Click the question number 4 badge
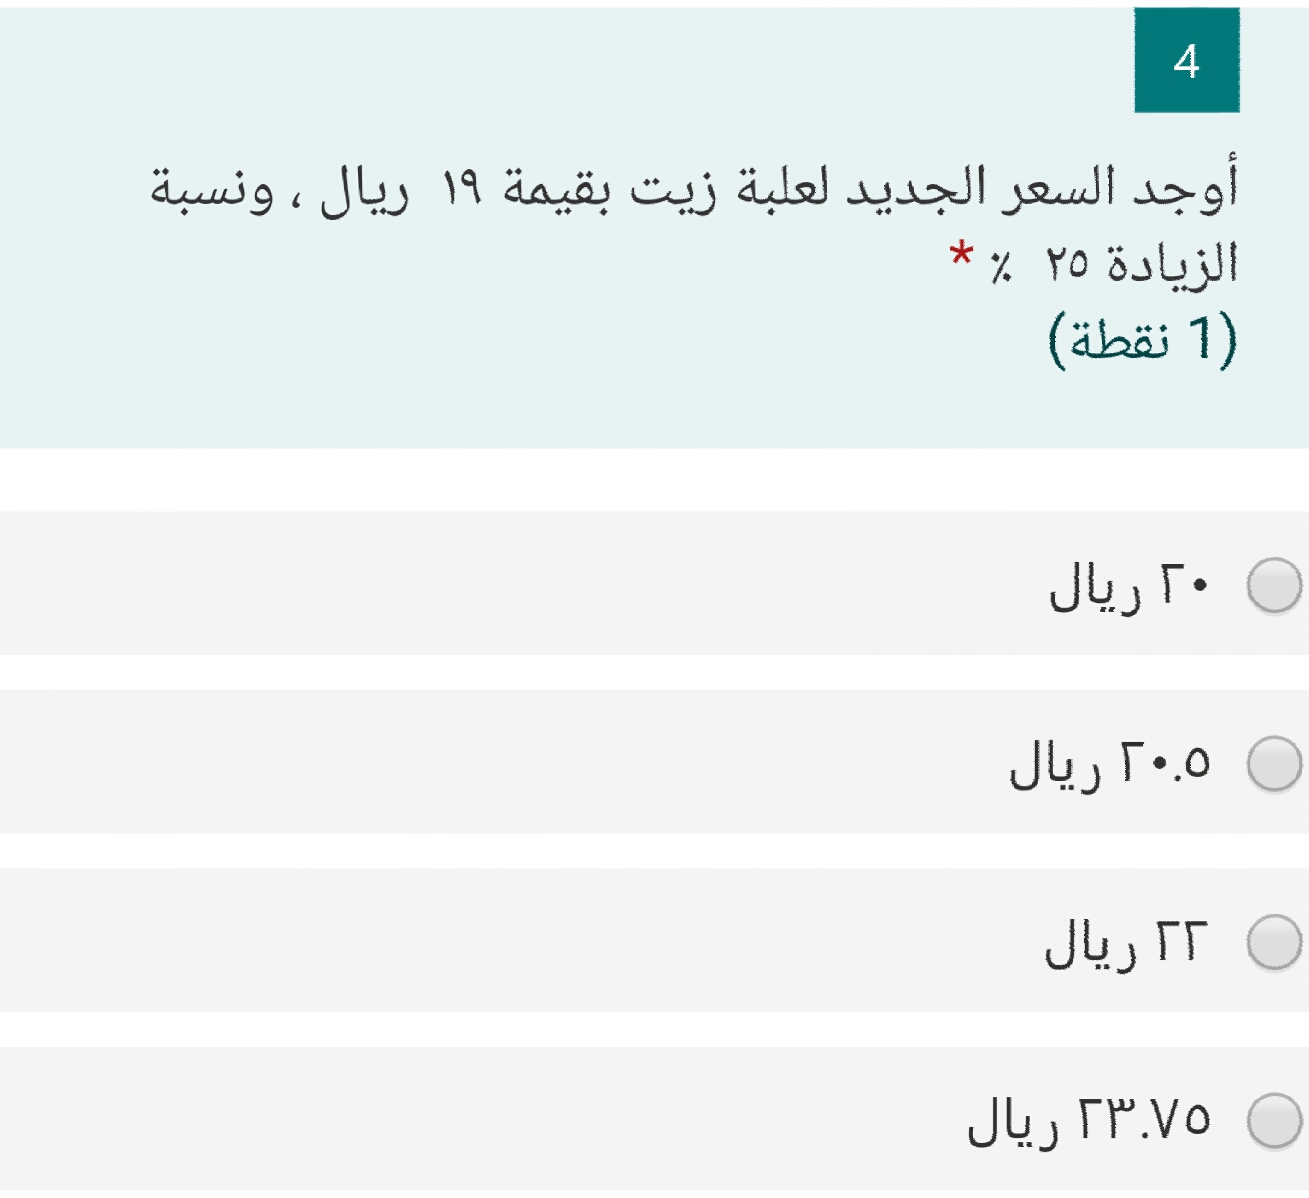This screenshot has height=1198, width=1309. (x=1186, y=60)
